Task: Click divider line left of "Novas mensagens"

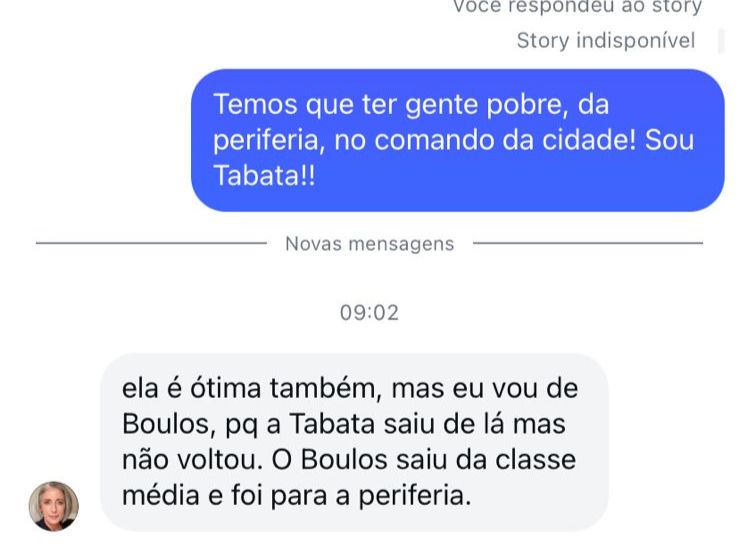Action: 151,243
